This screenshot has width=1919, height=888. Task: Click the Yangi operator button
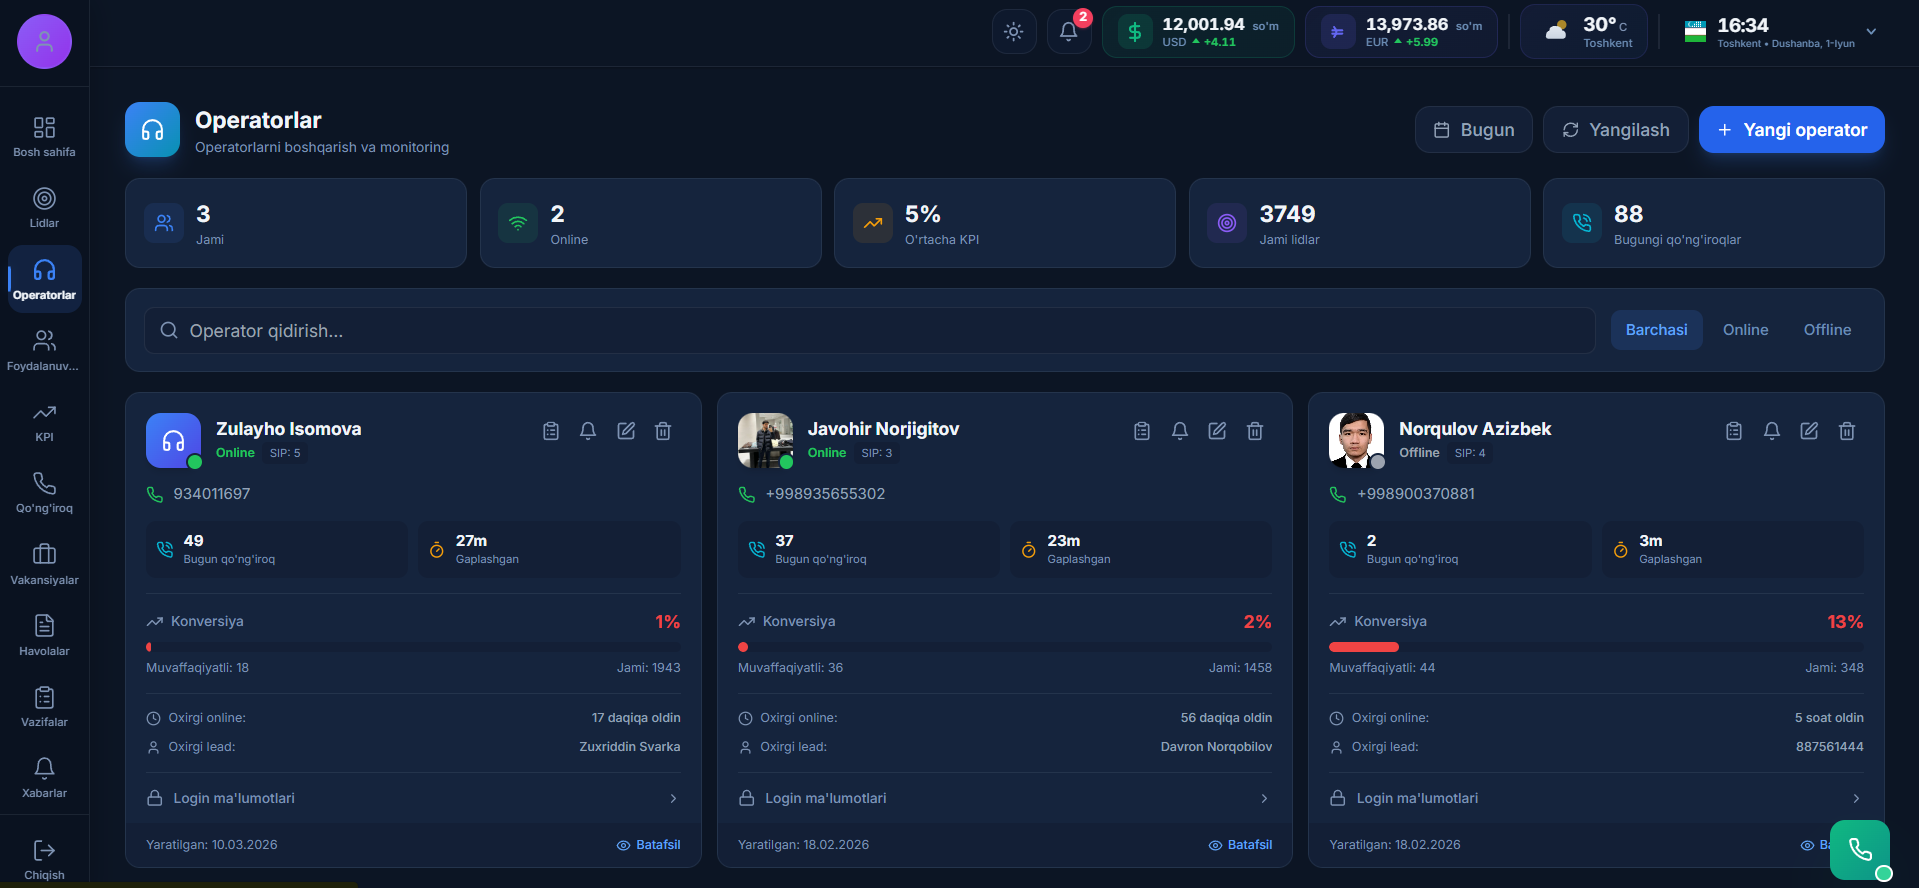[x=1792, y=130]
